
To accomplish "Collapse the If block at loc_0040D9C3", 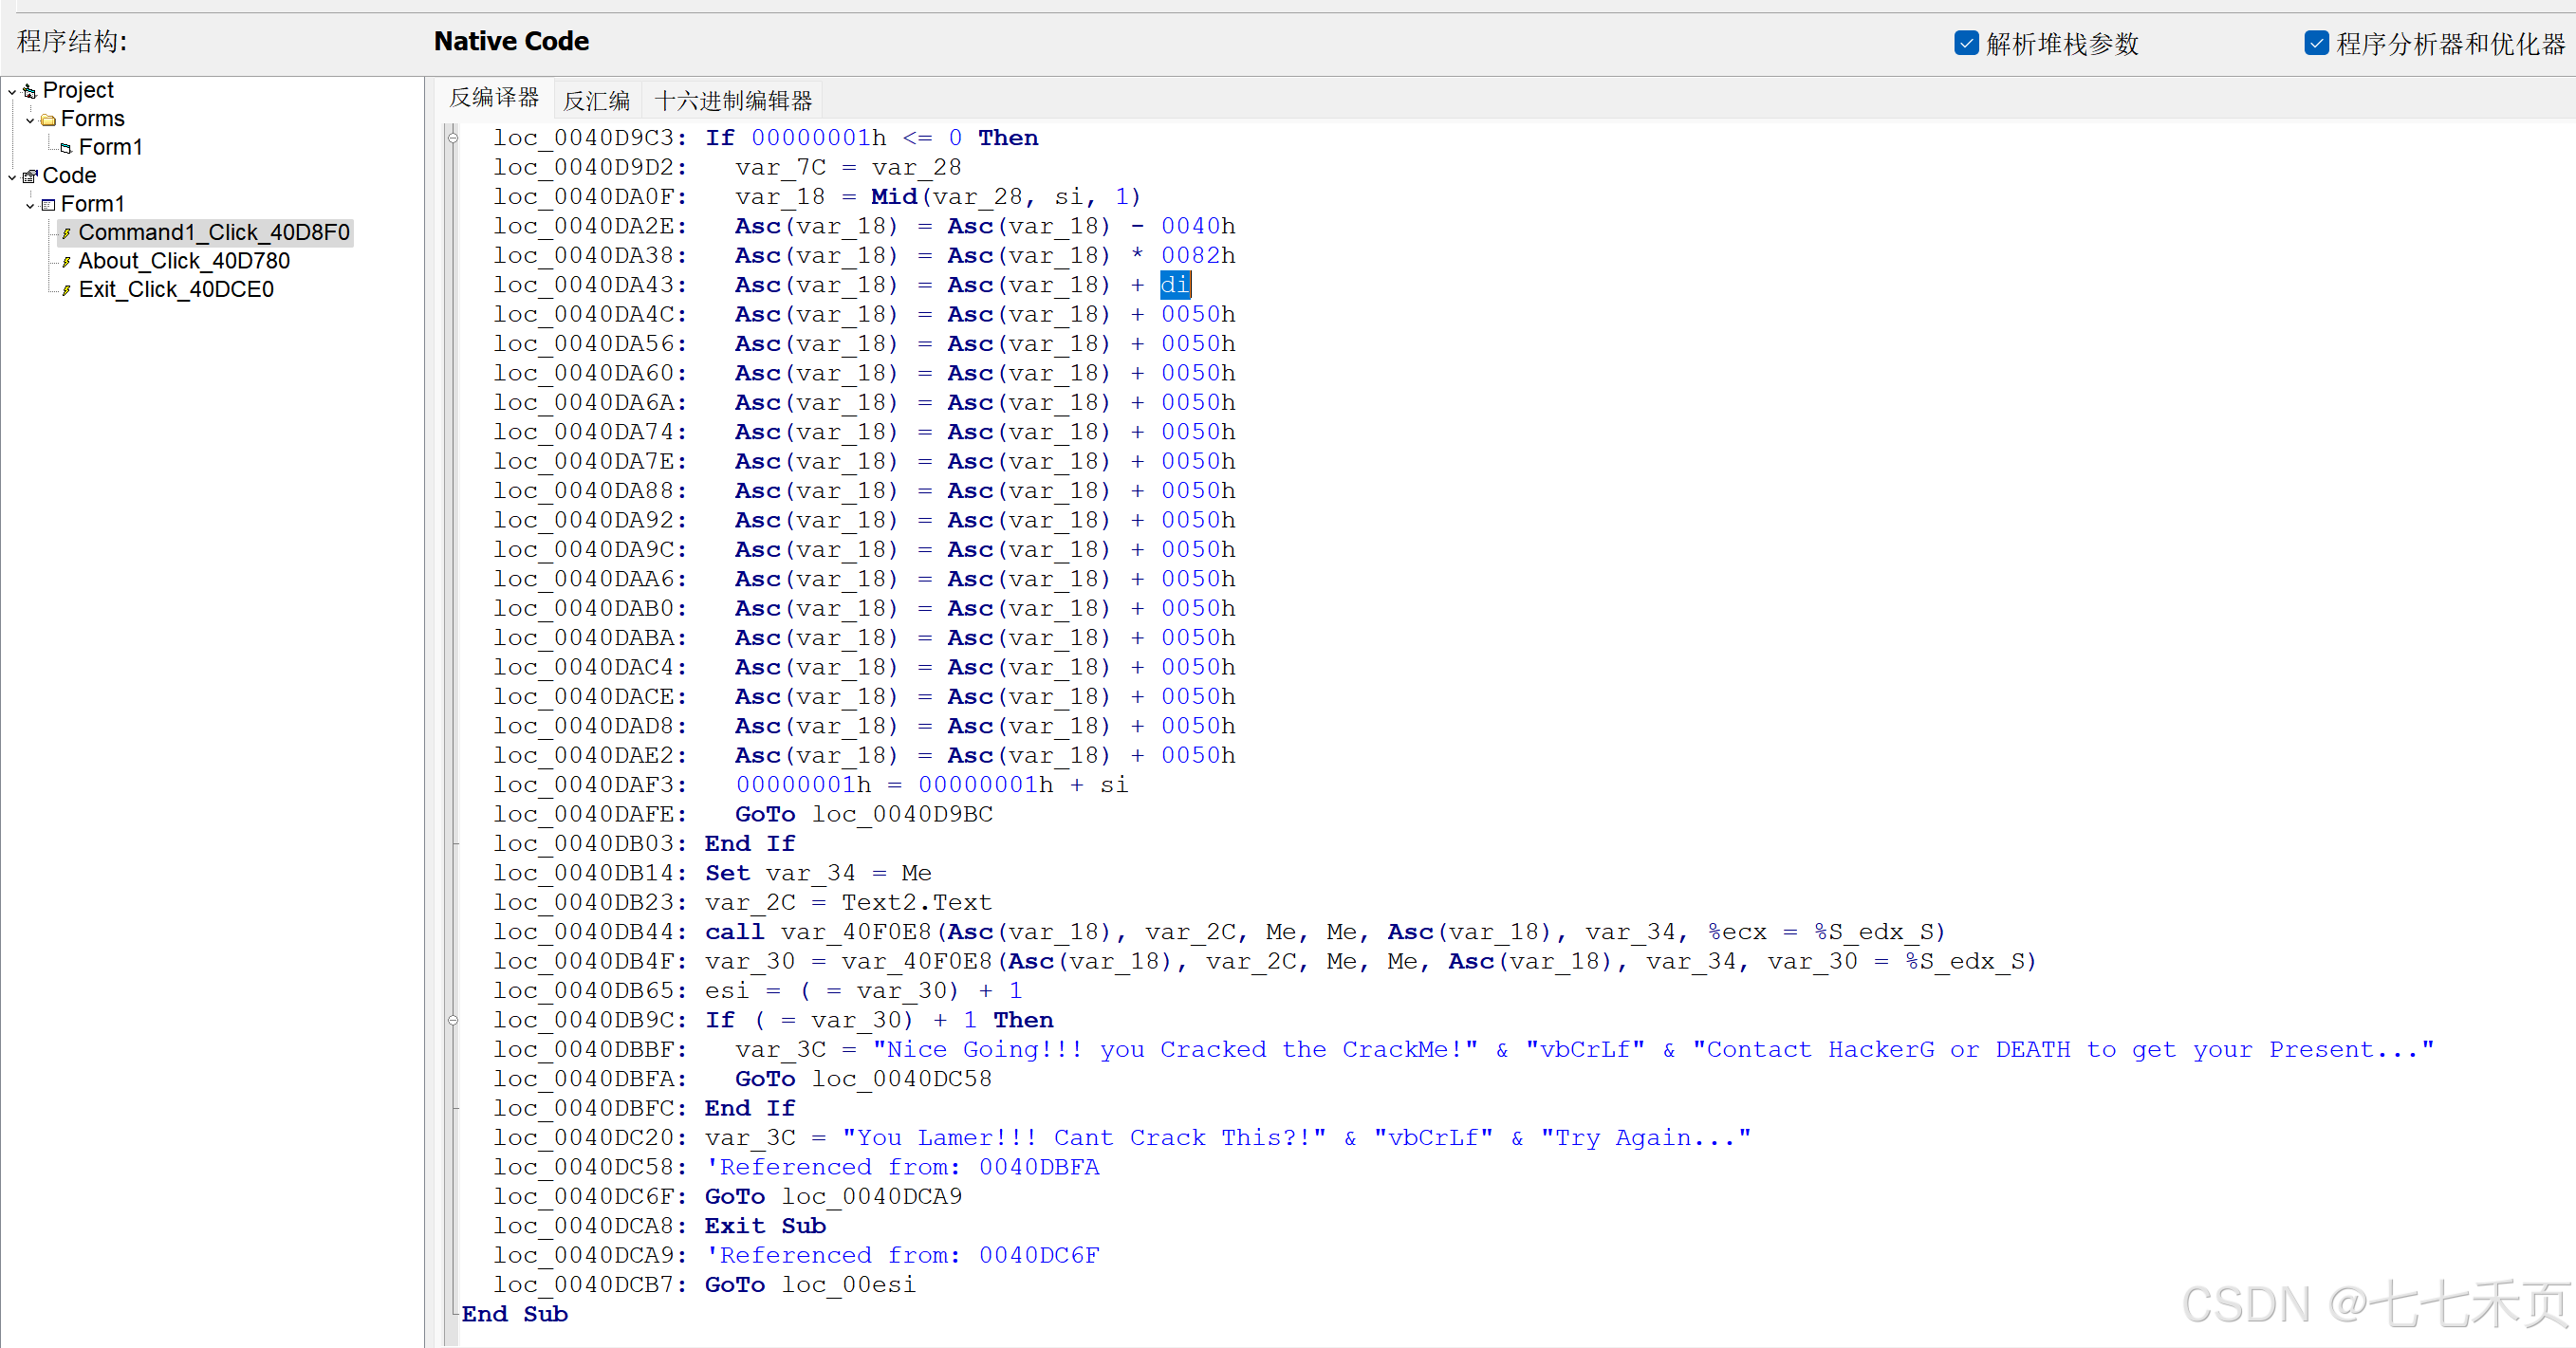I will coord(453,138).
